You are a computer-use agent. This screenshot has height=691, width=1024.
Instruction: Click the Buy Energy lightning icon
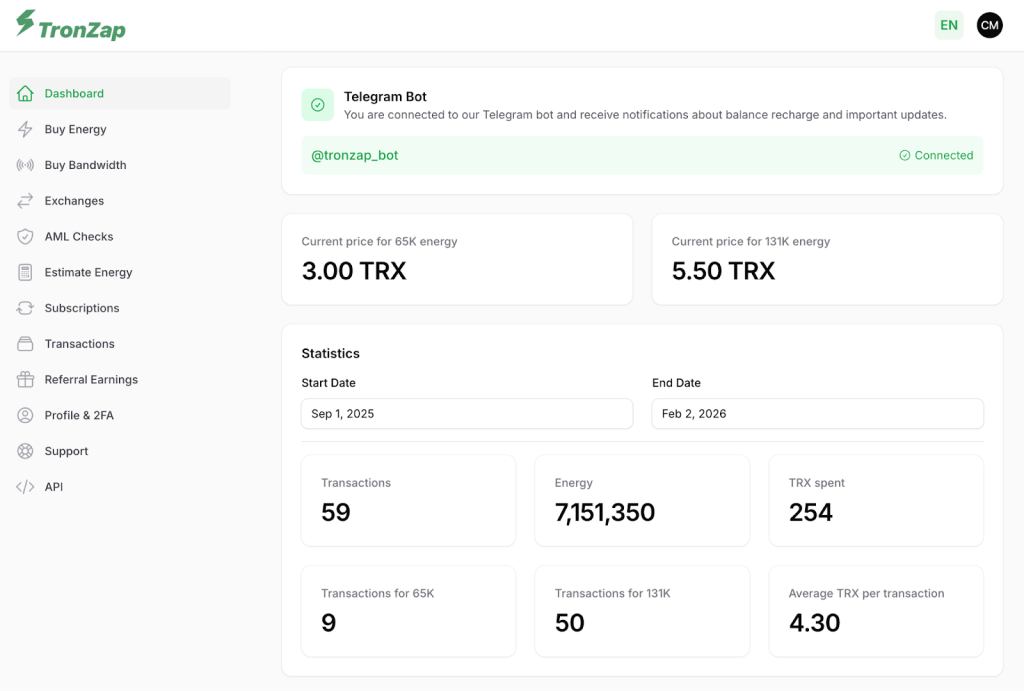click(26, 129)
